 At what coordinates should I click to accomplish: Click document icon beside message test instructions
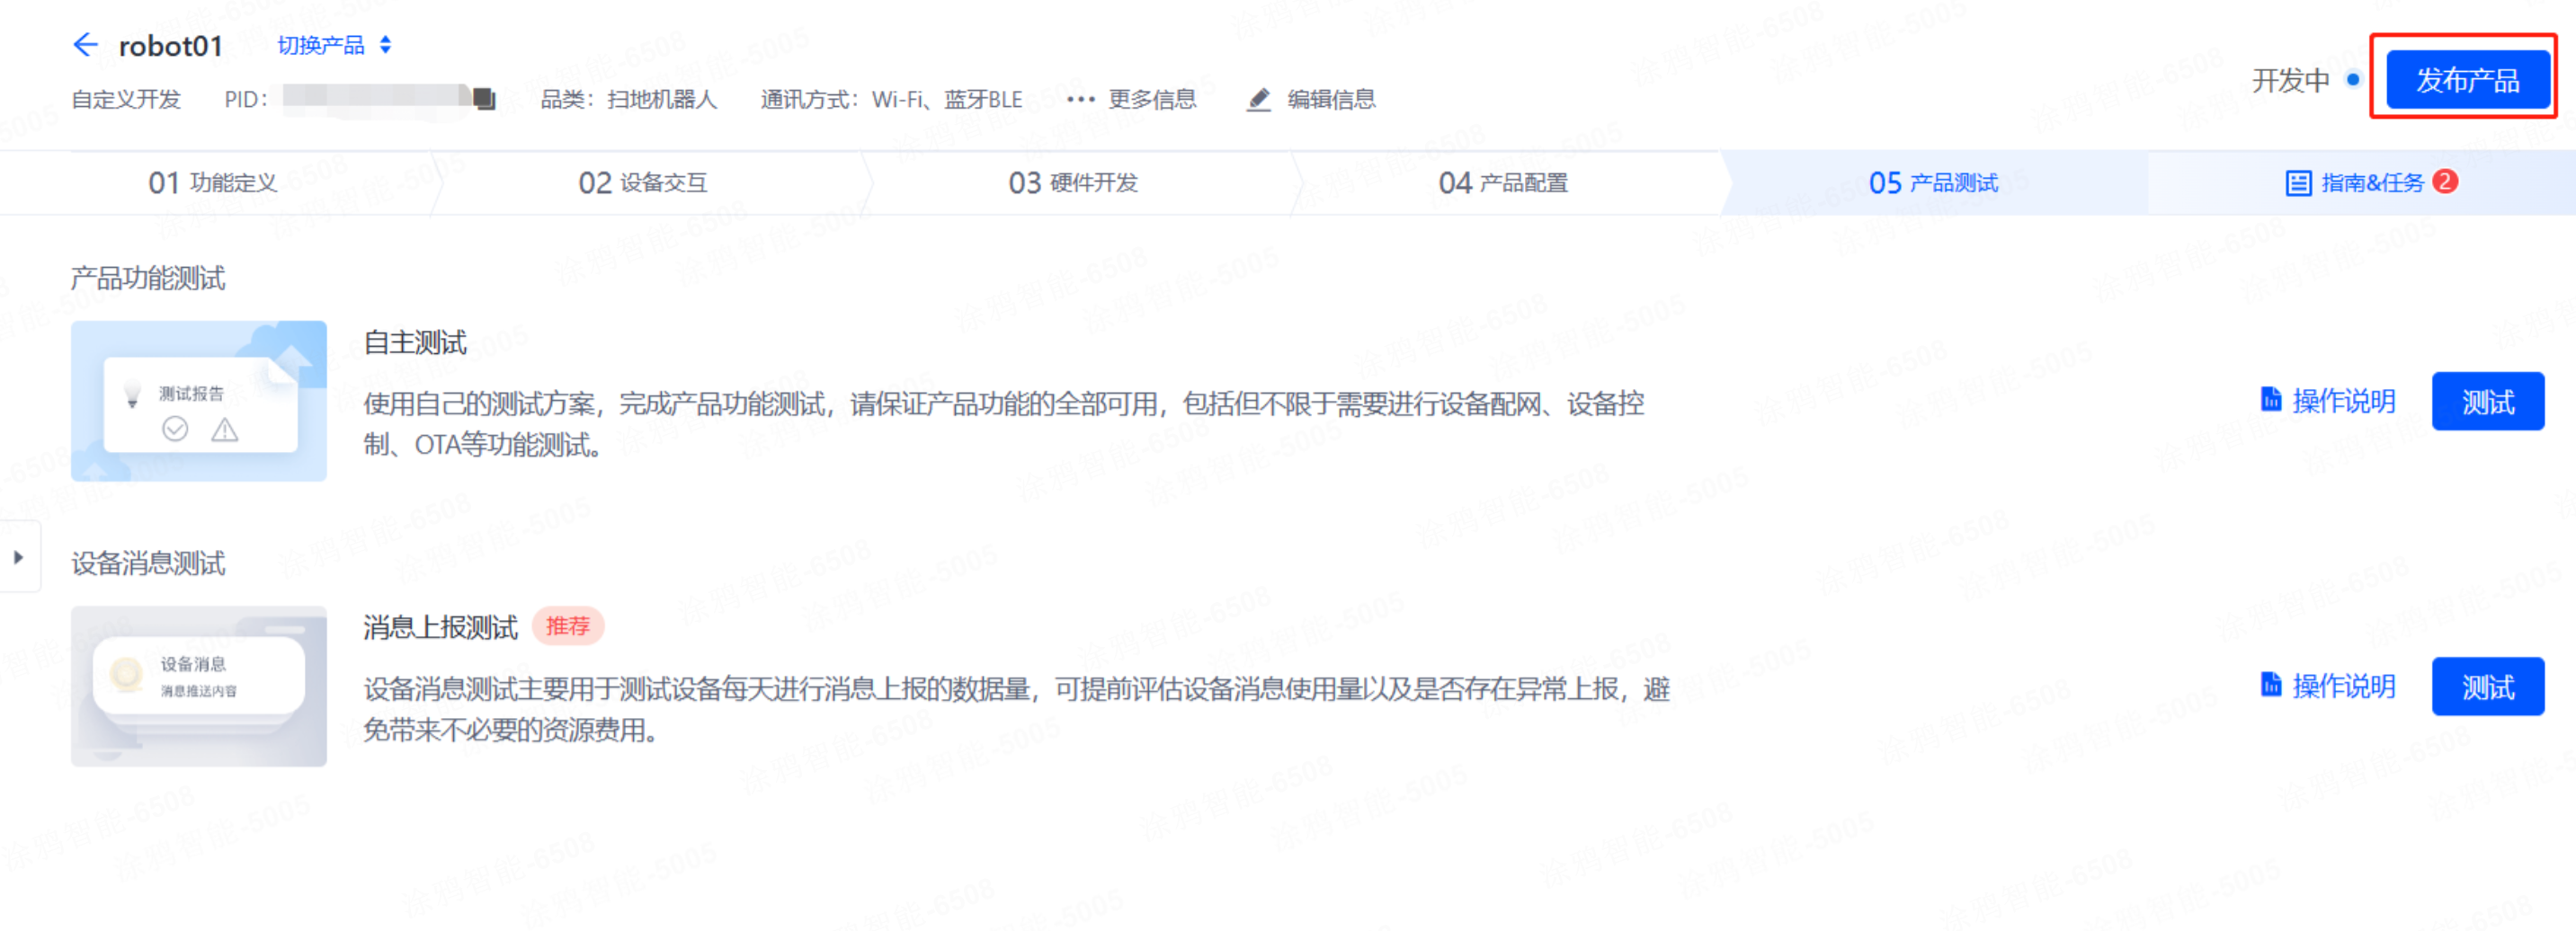(x=2270, y=685)
